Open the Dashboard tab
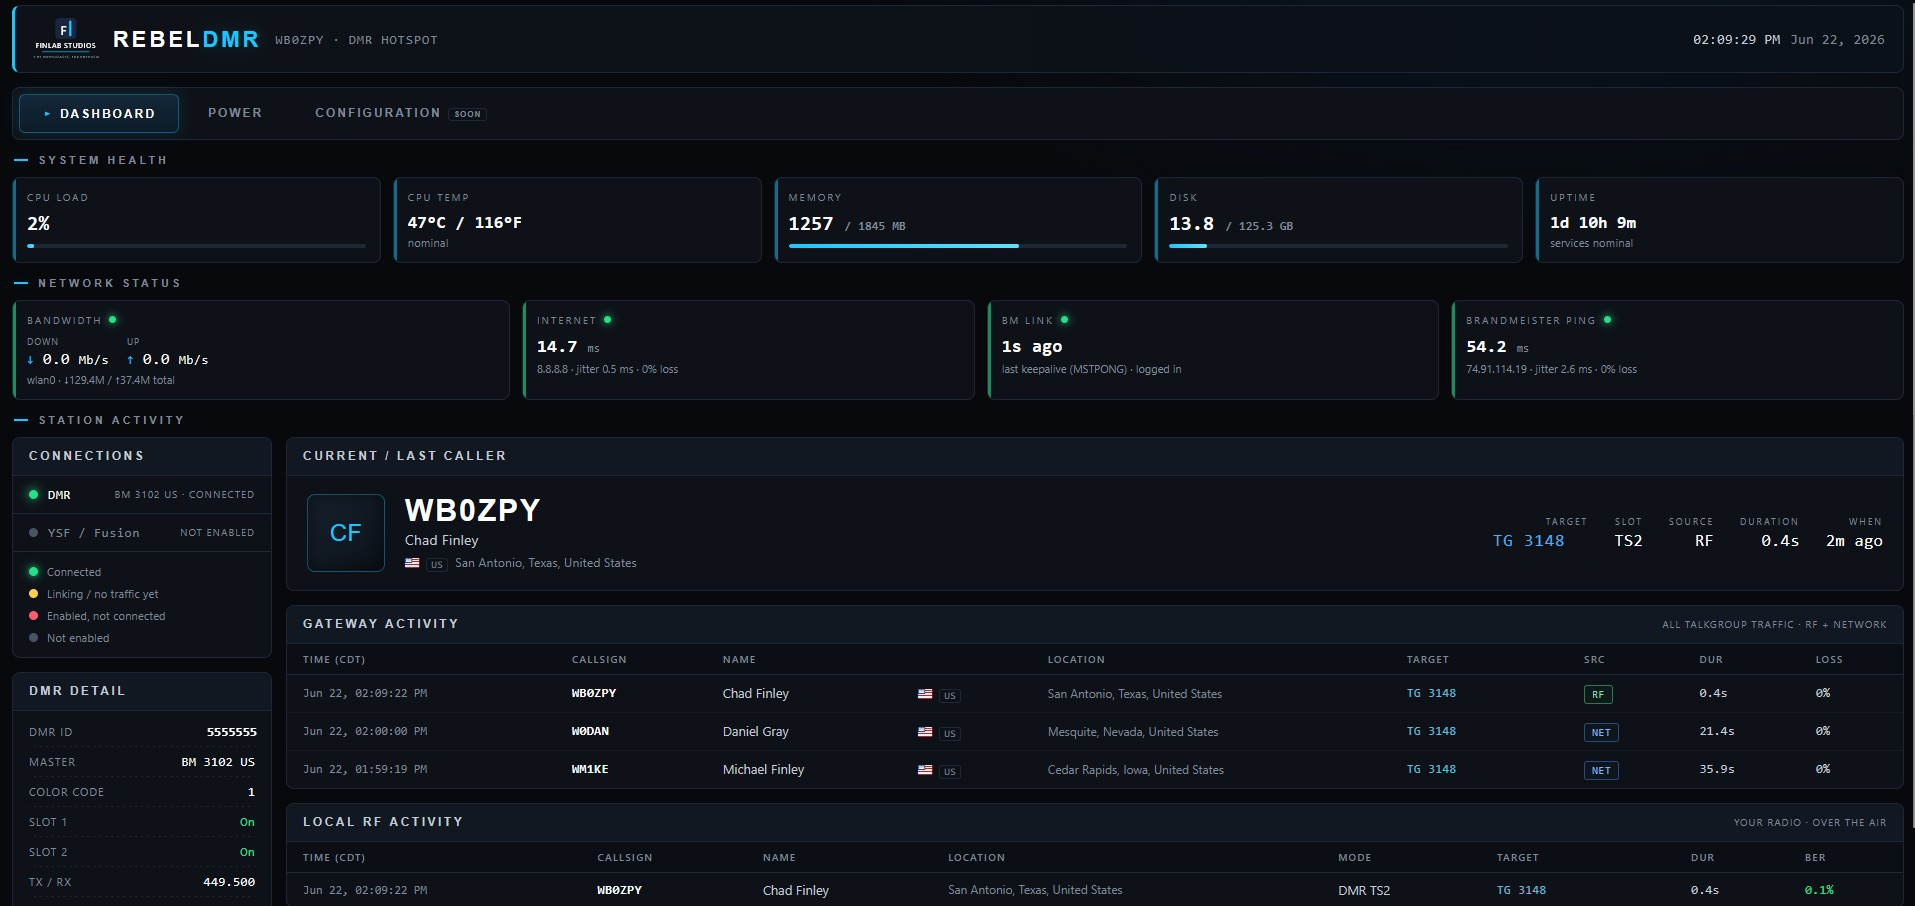Viewport: 1915px width, 906px height. pyautogui.click(x=99, y=113)
